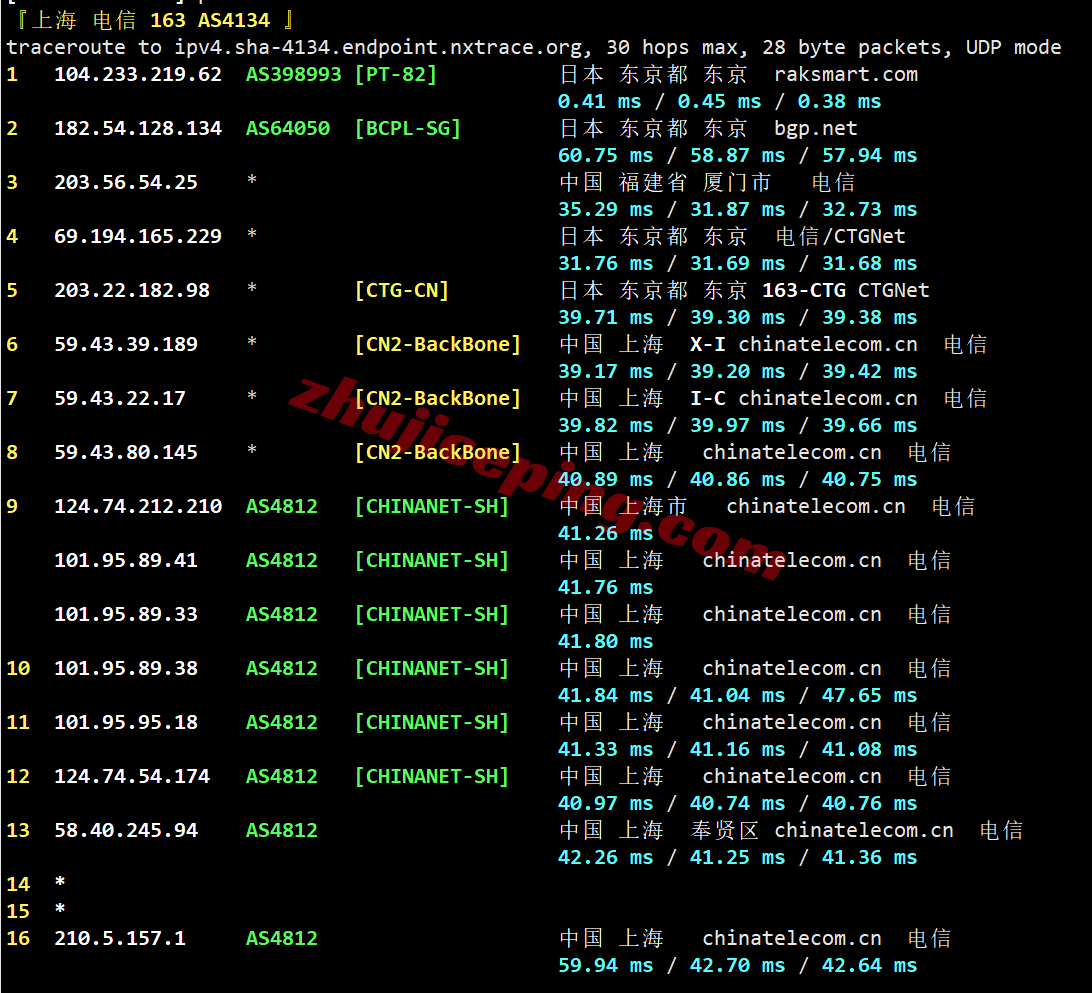Click AS398993 in hop 1
The height and width of the screenshot is (993, 1092).
pyautogui.click(x=293, y=75)
